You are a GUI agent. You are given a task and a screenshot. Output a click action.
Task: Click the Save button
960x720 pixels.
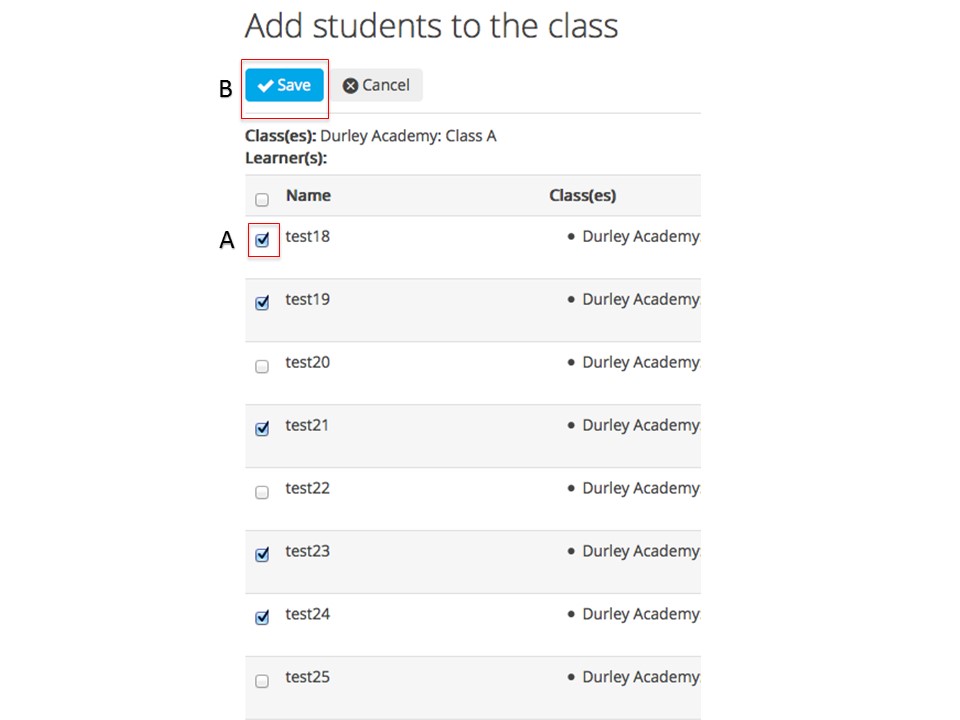pyautogui.click(x=284, y=85)
